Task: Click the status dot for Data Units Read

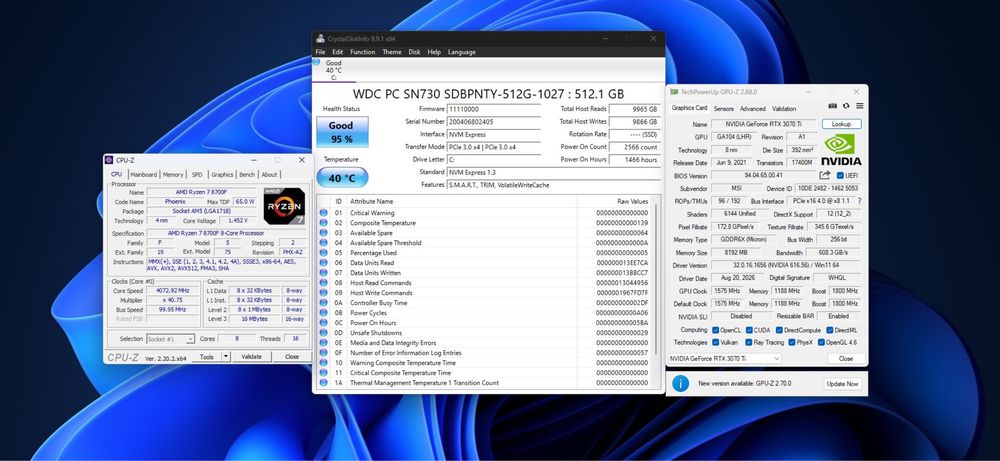Action: pyautogui.click(x=323, y=263)
